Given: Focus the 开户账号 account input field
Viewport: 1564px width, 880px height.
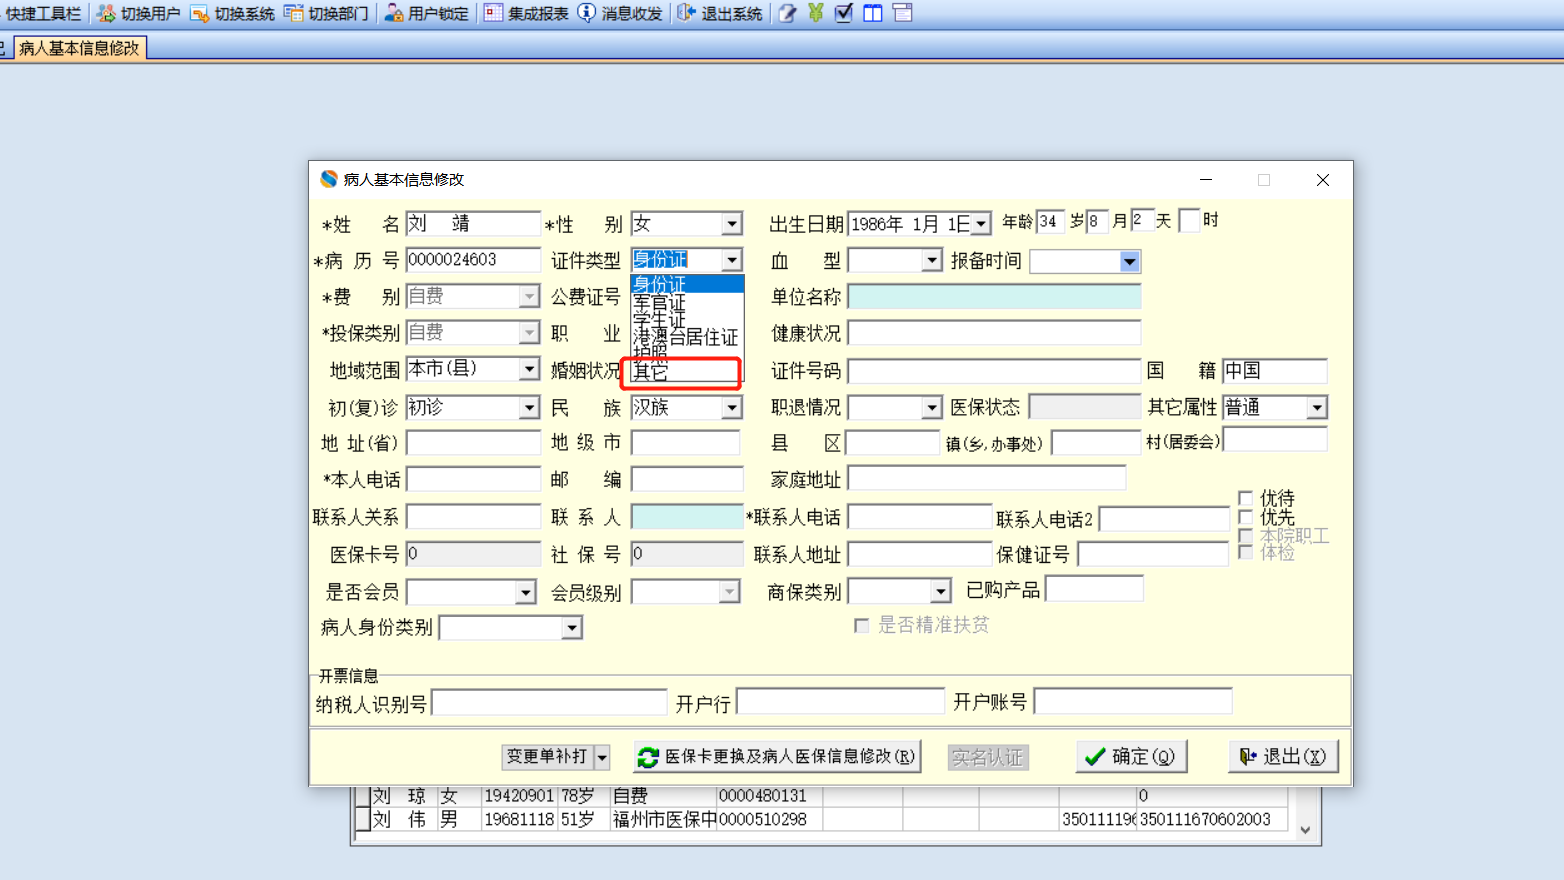Looking at the screenshot, I should pyautogui.click(x=1133, y=701).
